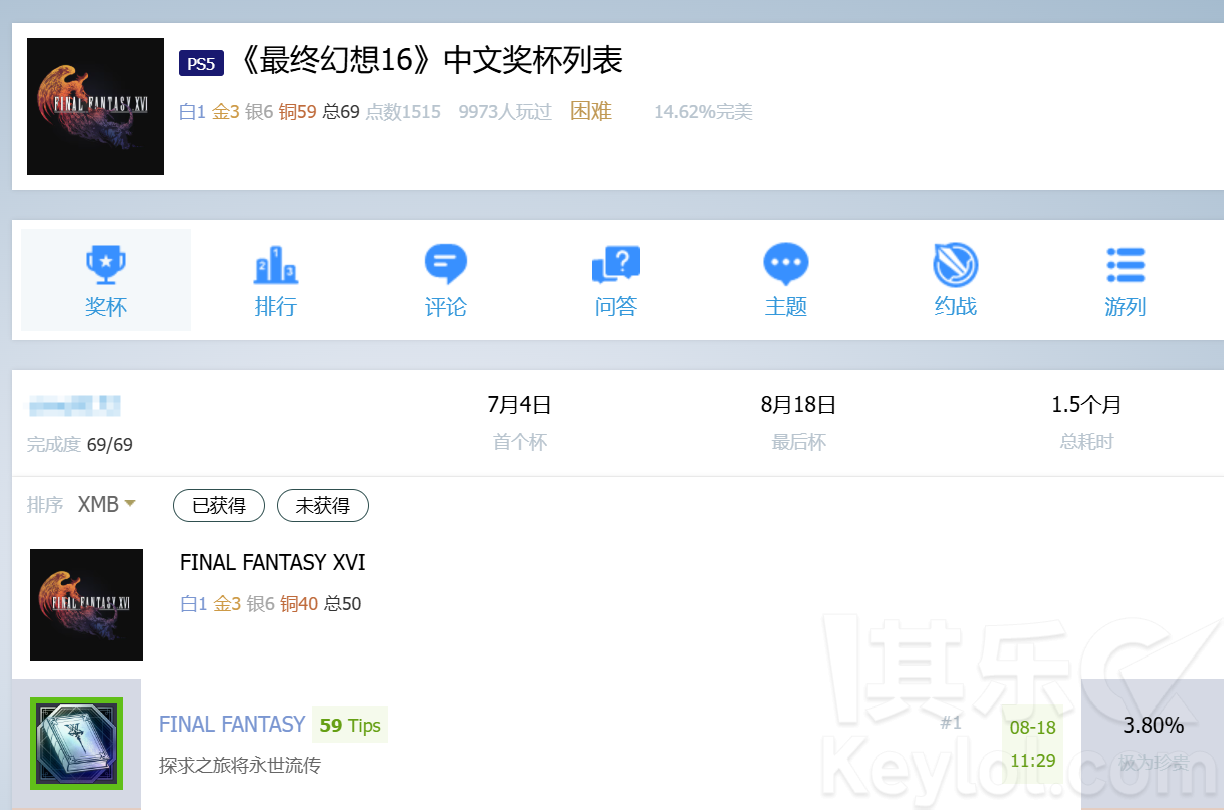Click the blurred username above 完成度
The image size is (1224, 810).
(75, 406)
